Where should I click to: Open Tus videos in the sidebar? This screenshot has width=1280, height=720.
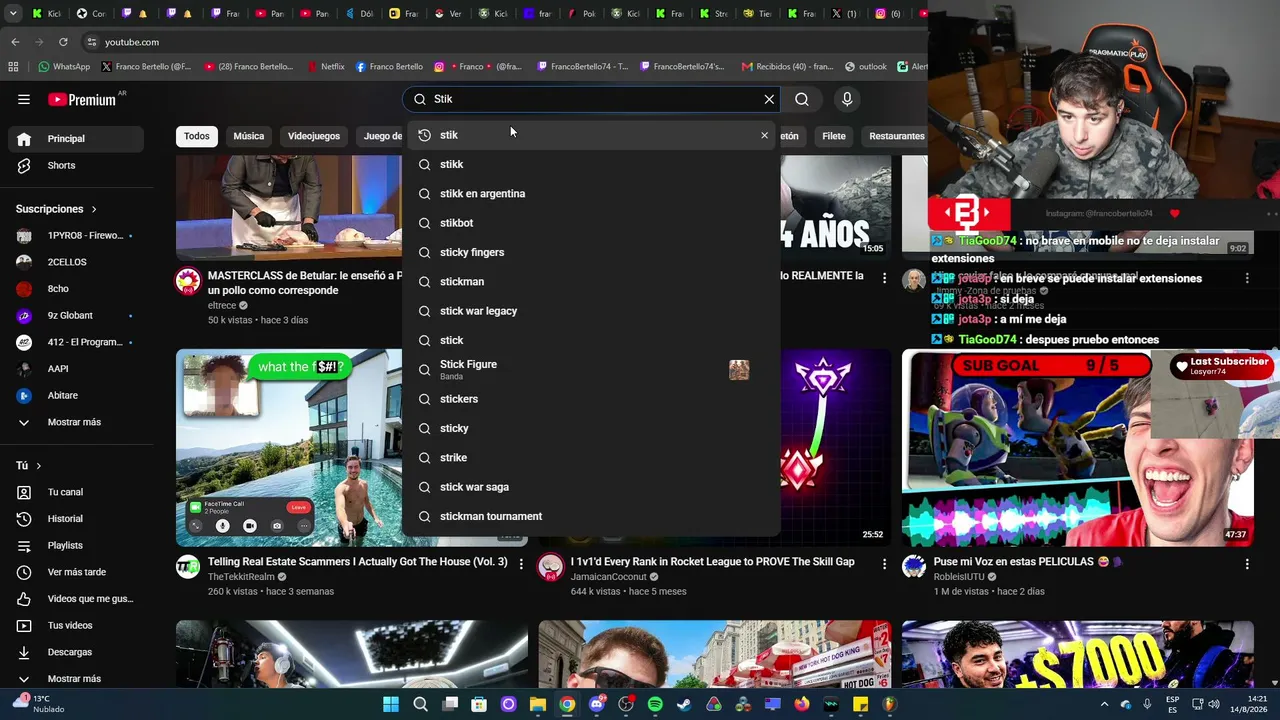78,625
